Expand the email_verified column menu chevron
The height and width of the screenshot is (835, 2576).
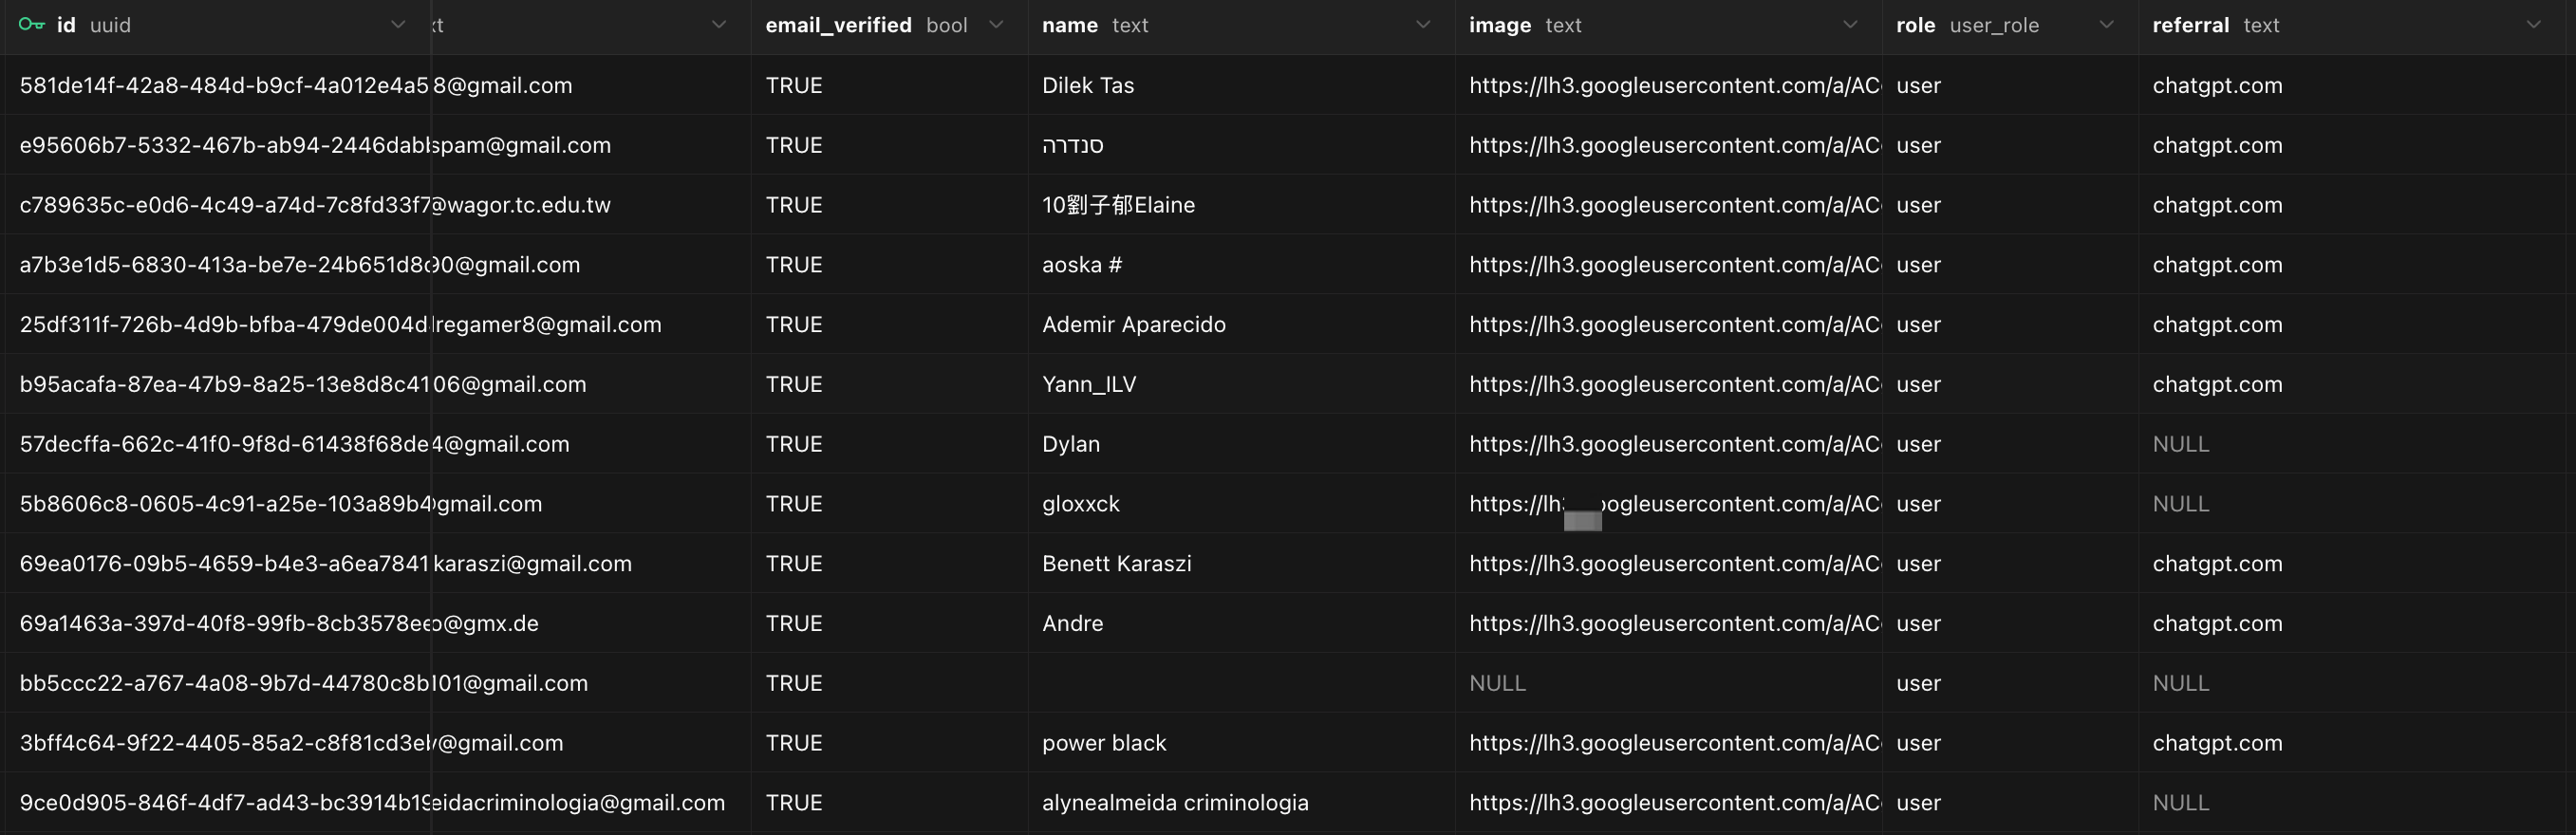coord(996,25)
